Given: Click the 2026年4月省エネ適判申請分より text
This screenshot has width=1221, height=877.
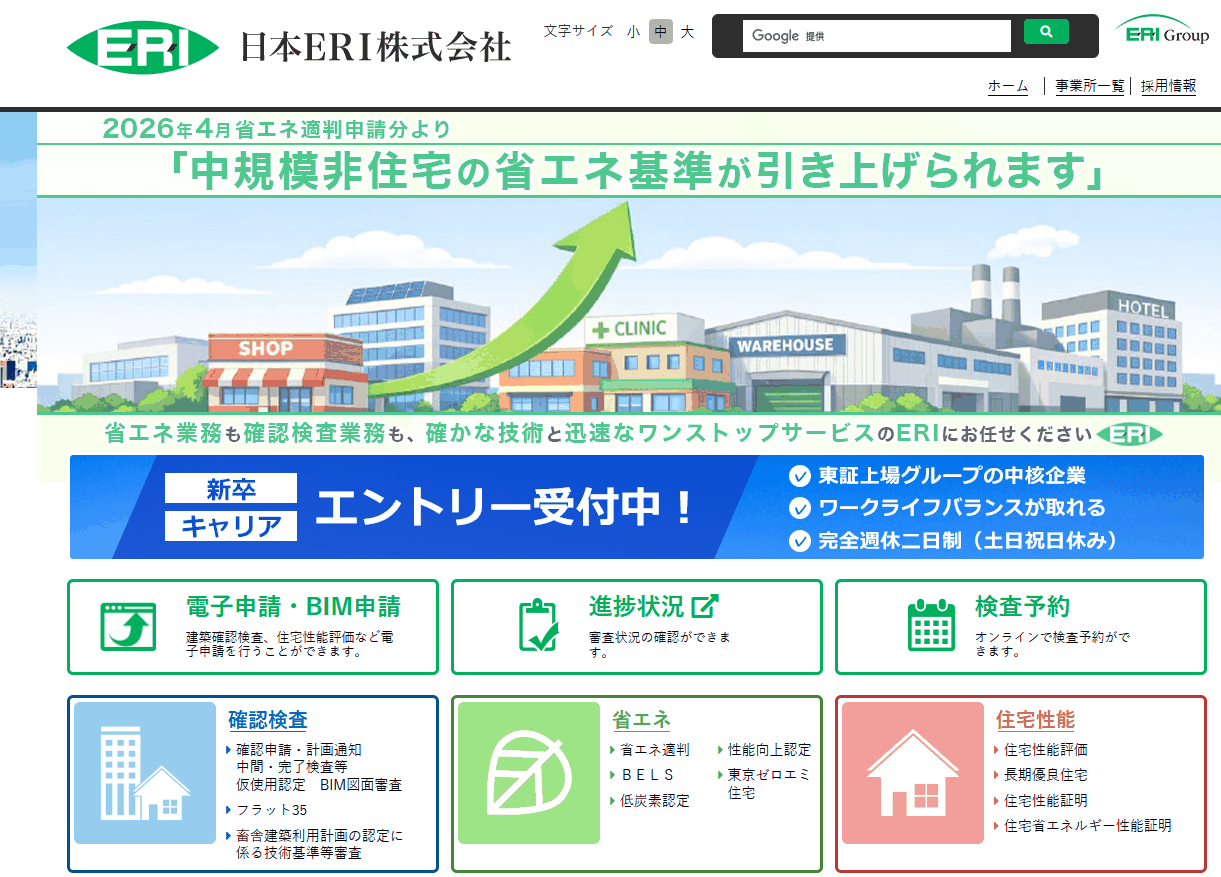Looking at the screenshot, I should (277, 128).
